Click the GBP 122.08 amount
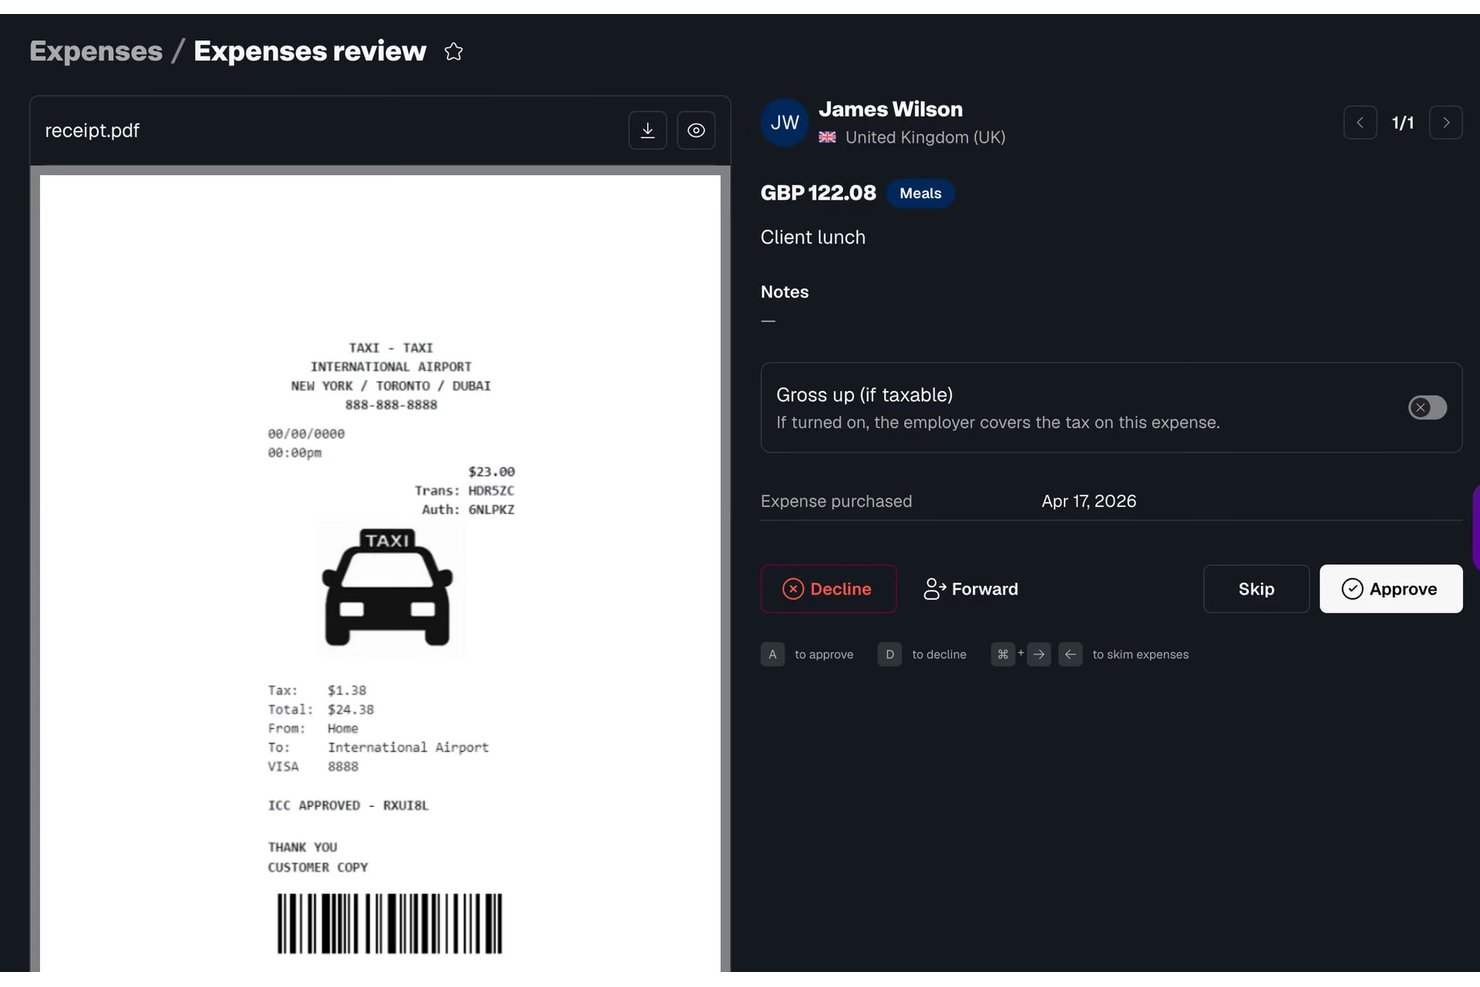 (x=818, y=193)
